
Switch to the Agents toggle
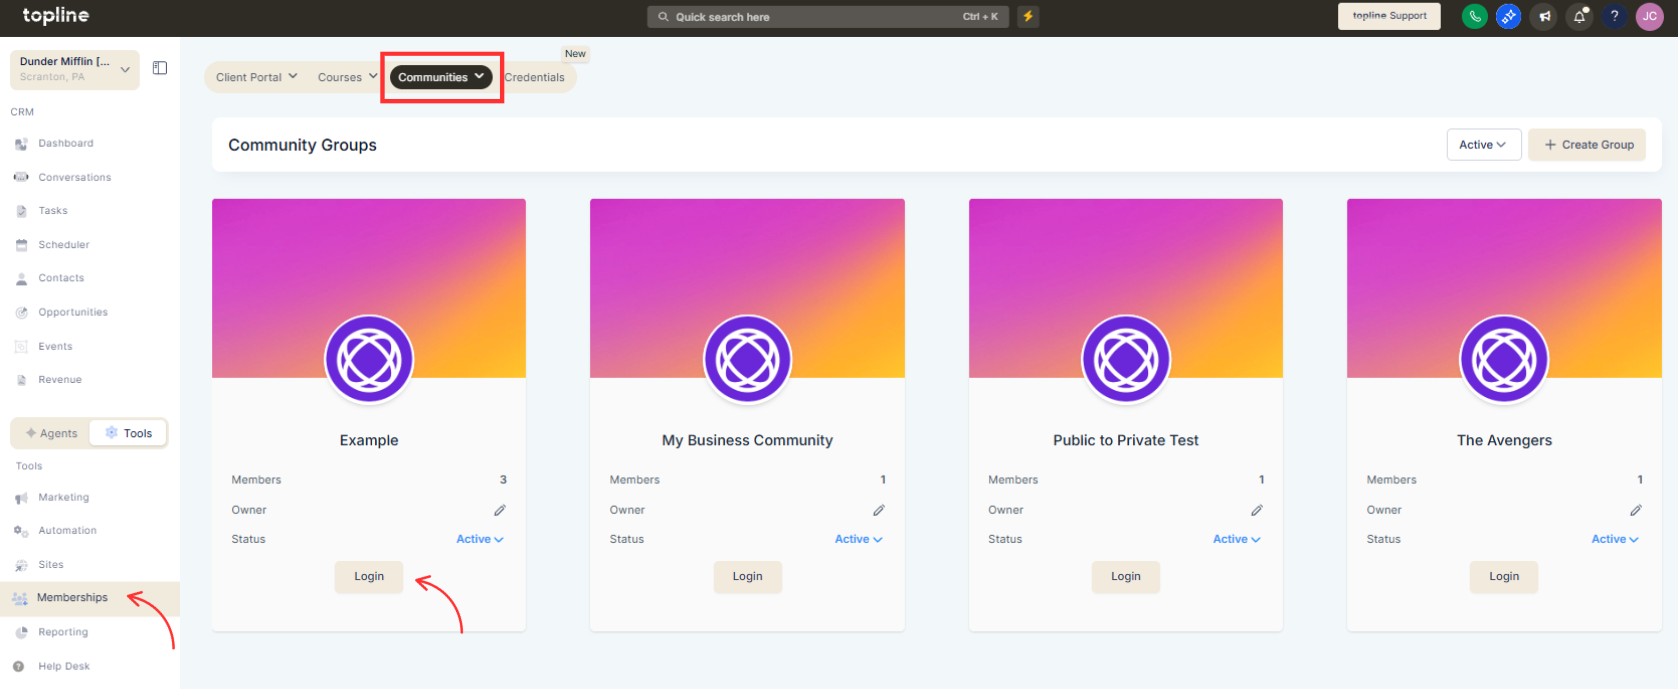click(51, 433)
